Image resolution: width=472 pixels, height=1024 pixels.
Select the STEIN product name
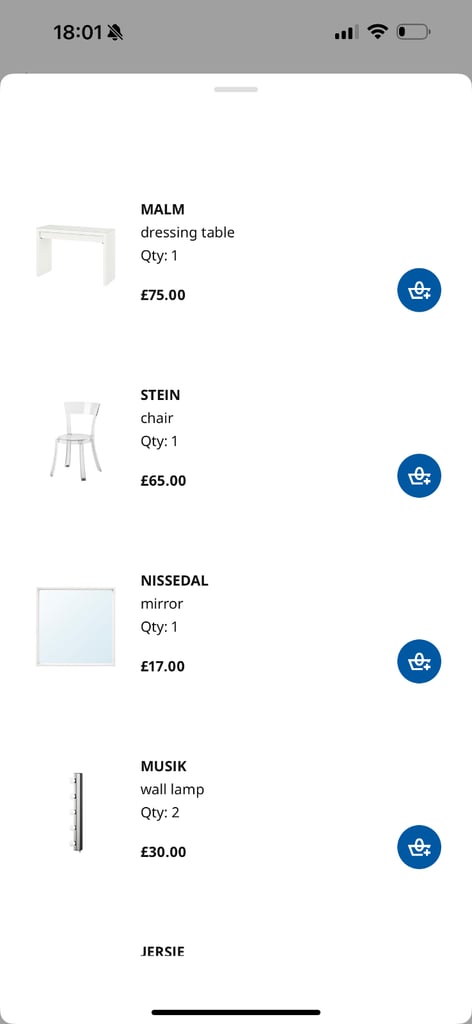click(x=160, y=395)
